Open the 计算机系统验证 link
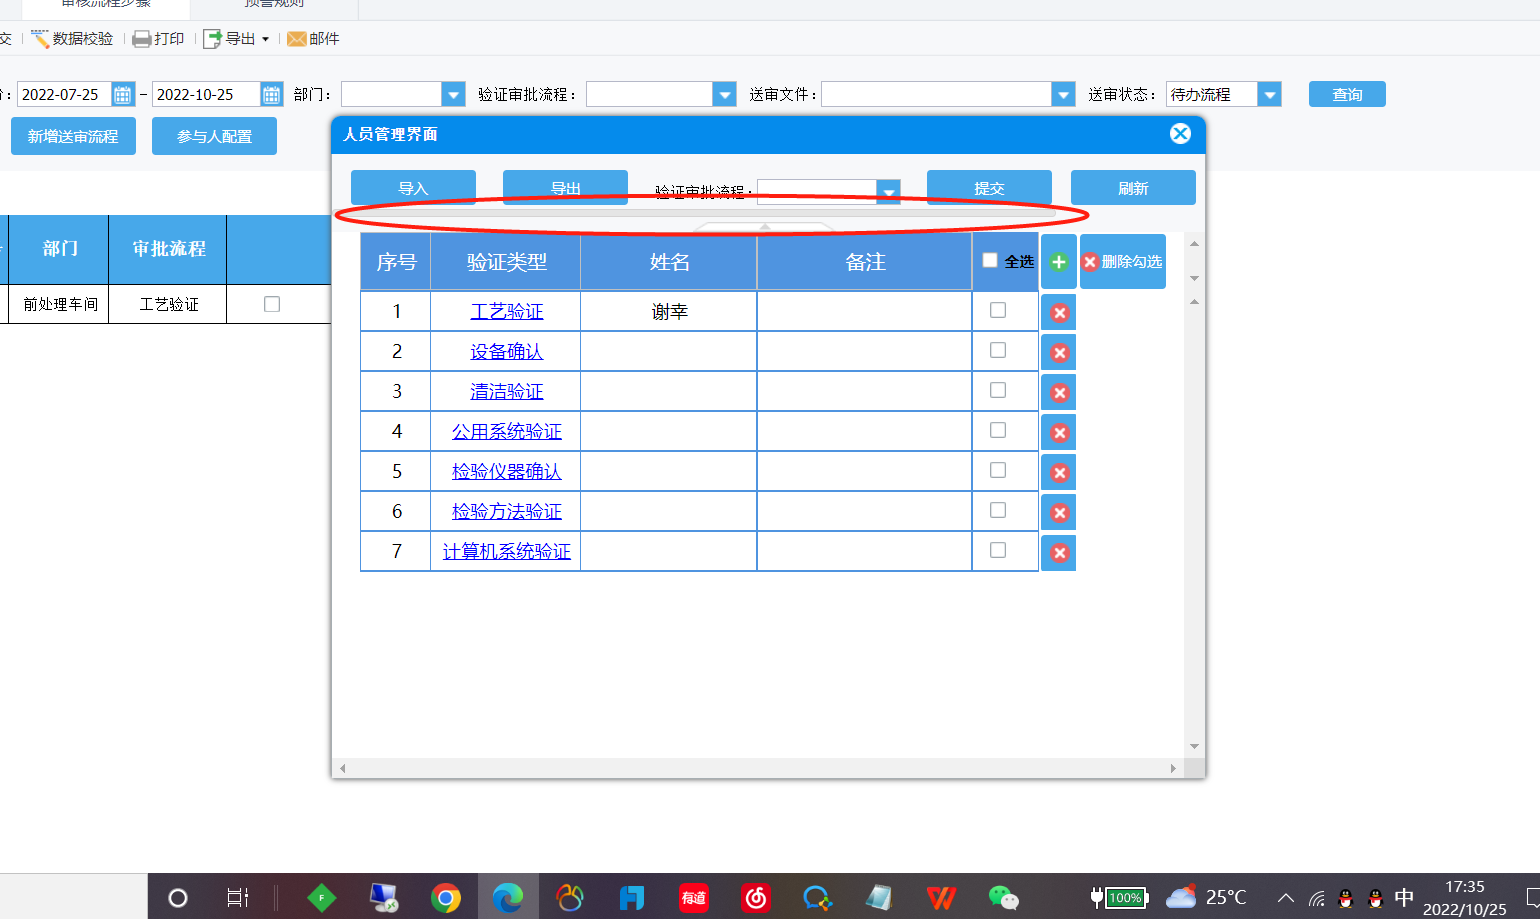The image size is (1540, 919). coord(507,551)
